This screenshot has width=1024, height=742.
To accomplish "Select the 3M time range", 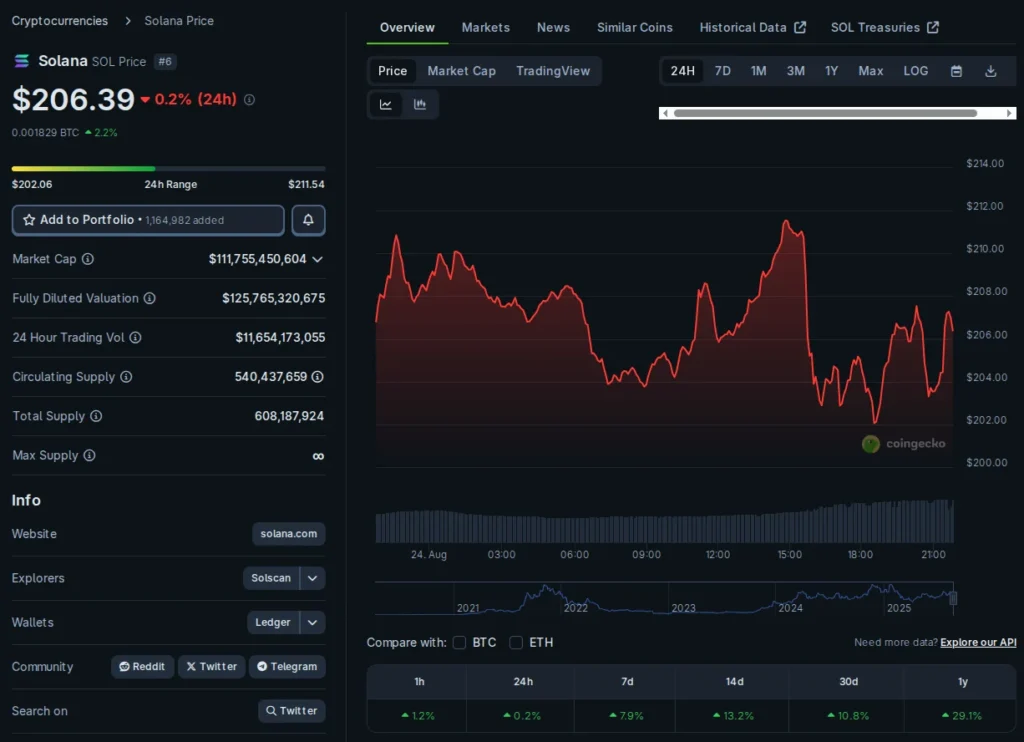I will pyautogui.click(x=795, y=71).
